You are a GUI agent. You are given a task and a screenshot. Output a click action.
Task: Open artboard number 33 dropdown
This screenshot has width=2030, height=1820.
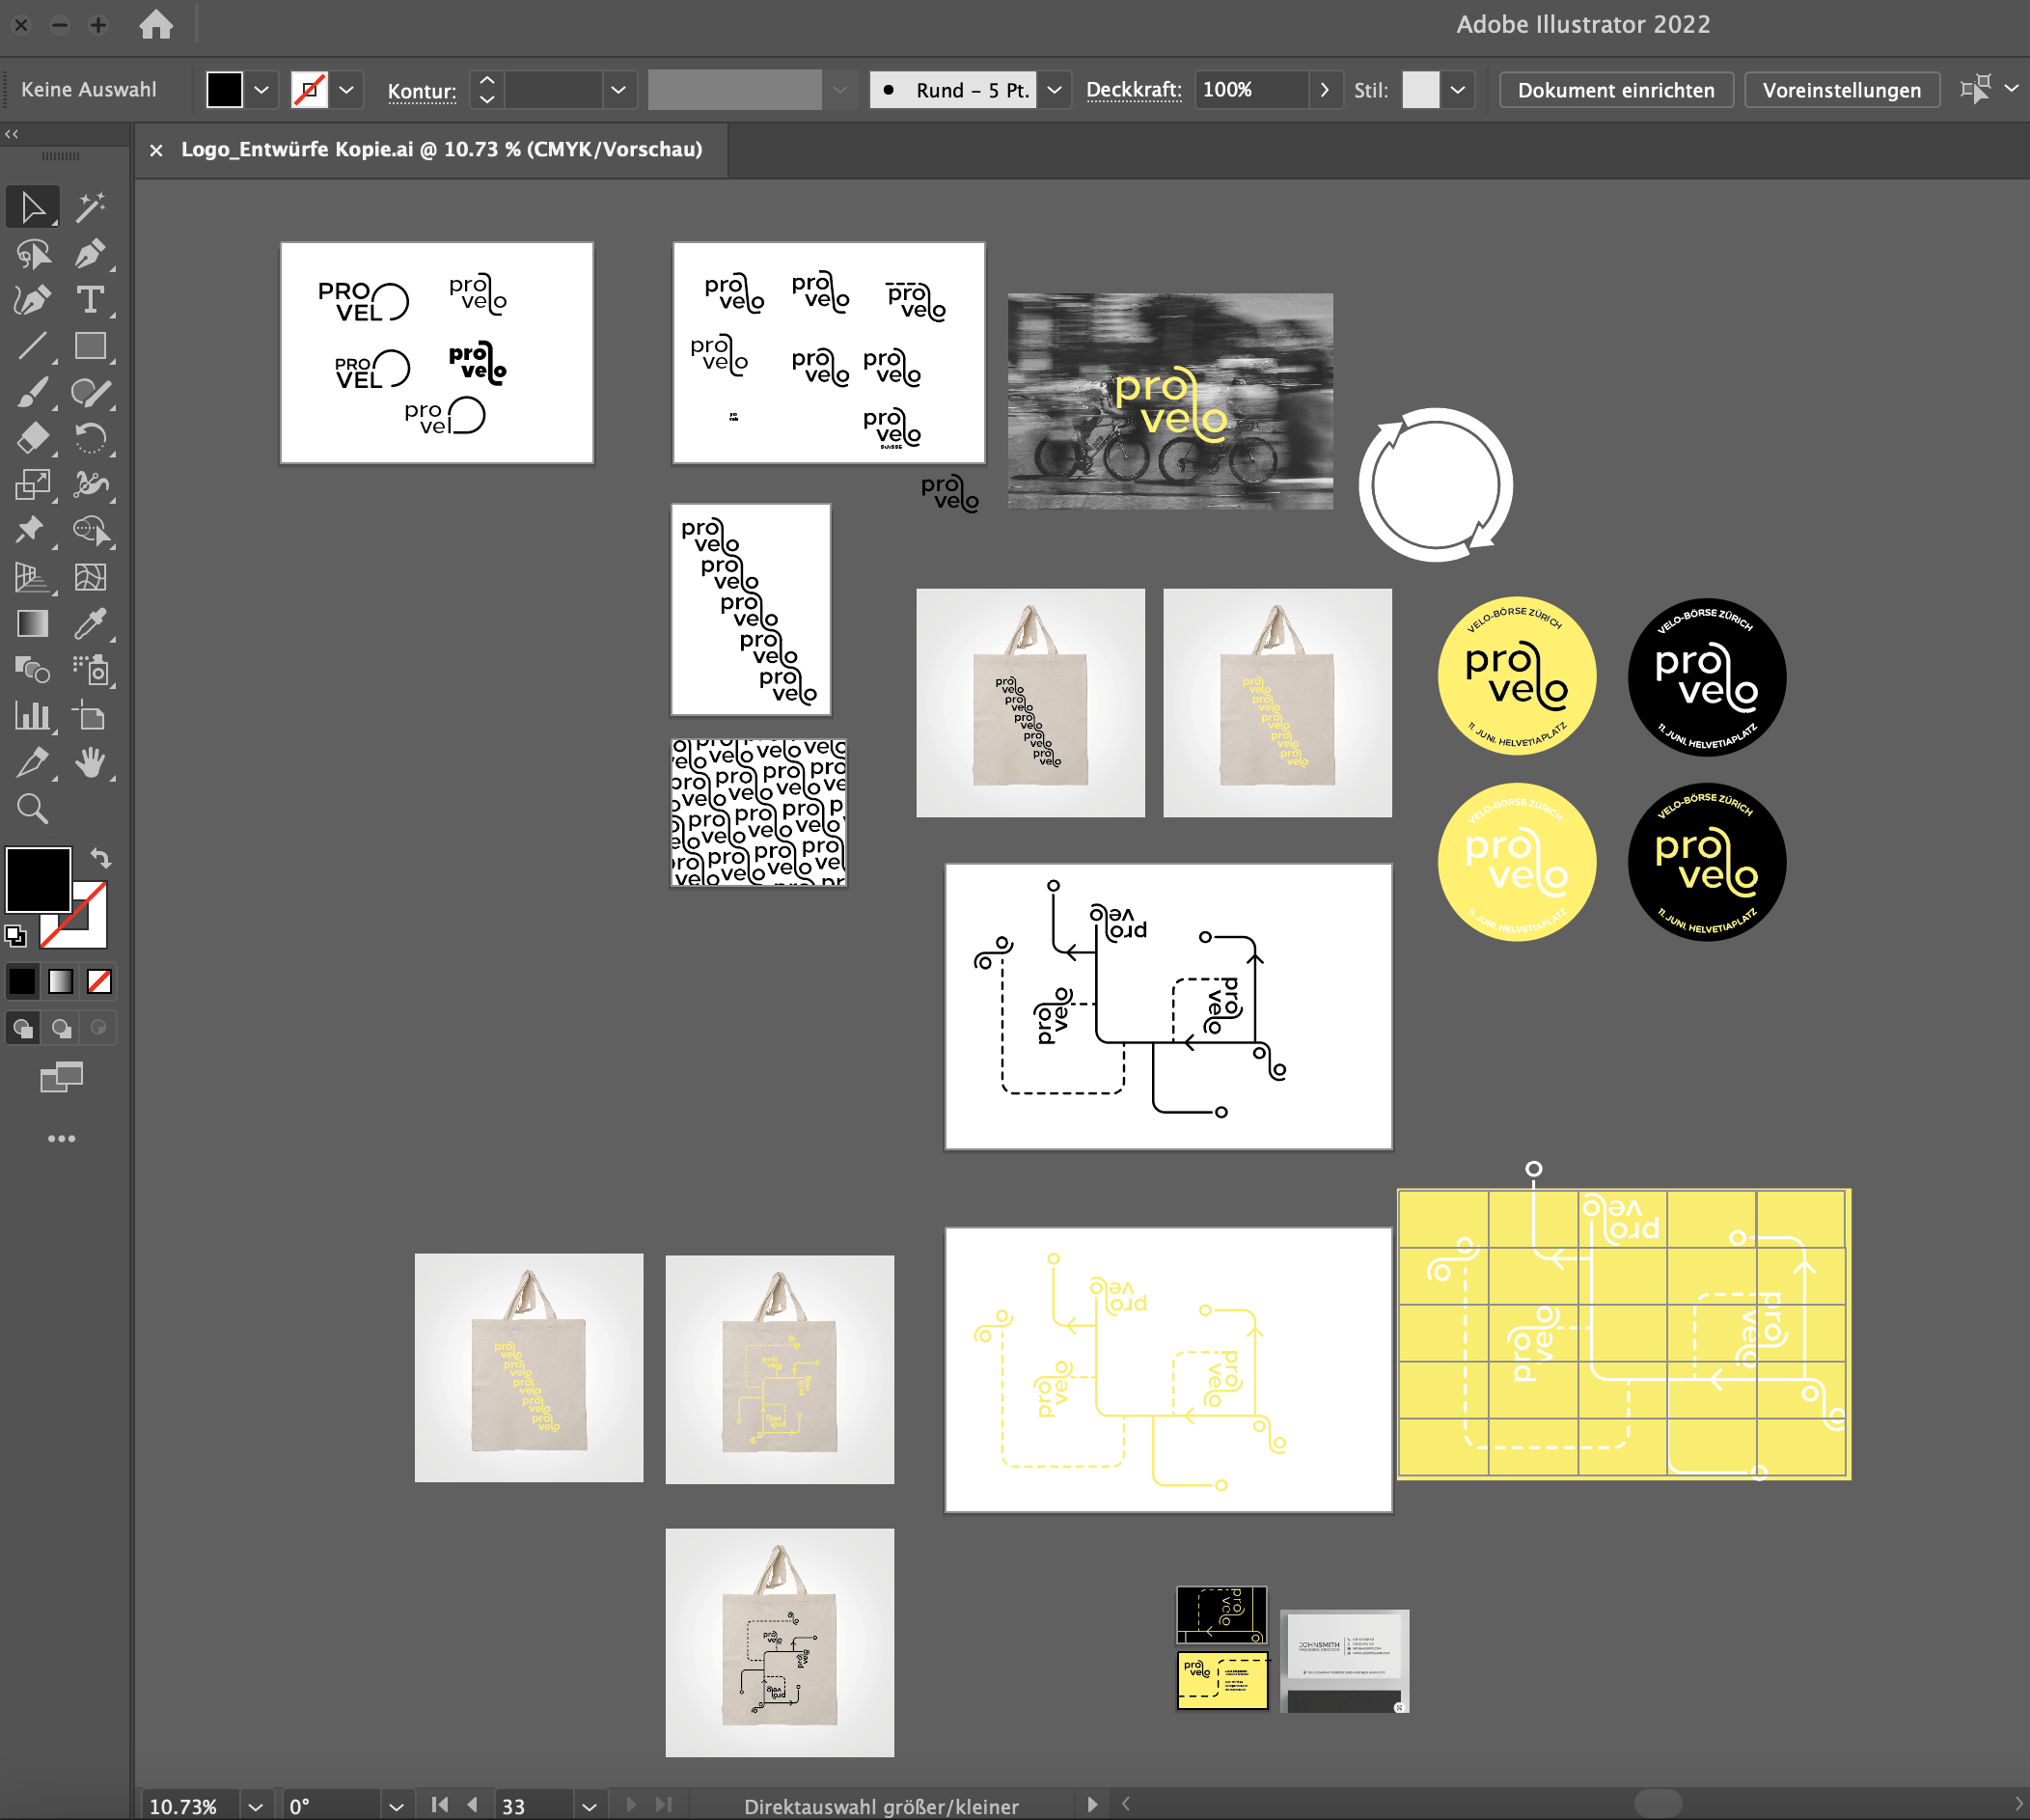point(589,1806)
